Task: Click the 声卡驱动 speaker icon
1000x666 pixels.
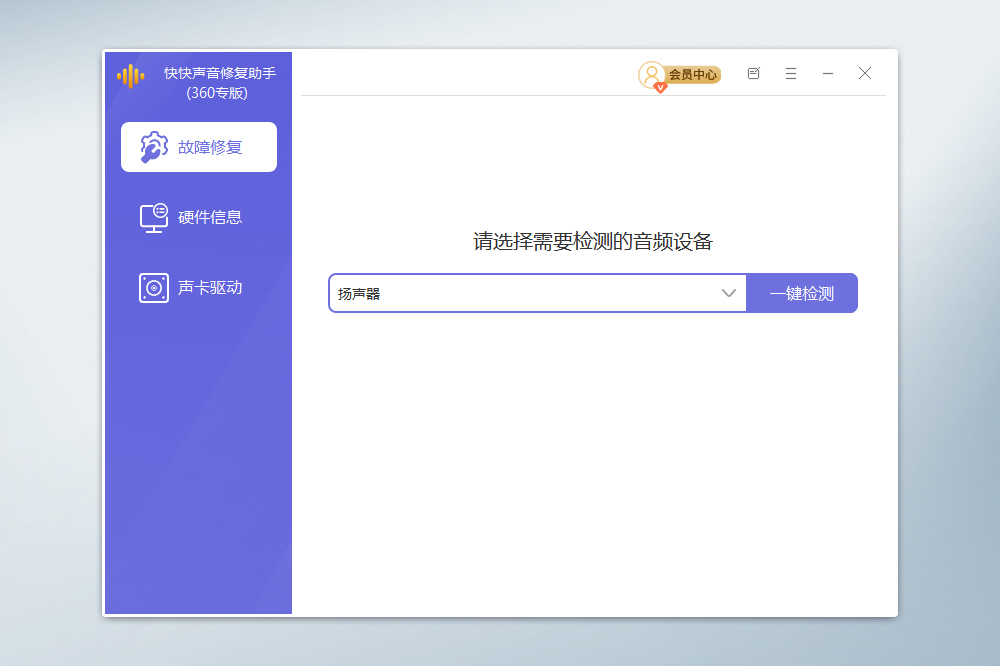Action: (153, 288)
